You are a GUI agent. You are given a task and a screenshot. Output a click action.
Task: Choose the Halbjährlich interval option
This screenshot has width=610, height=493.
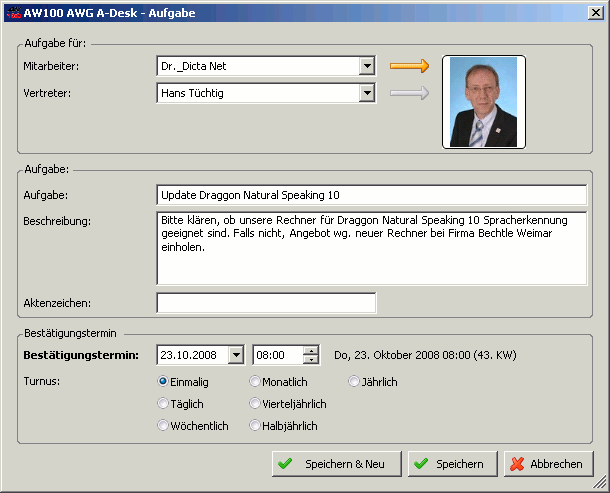pyautogui.click(x=255, y=426)
